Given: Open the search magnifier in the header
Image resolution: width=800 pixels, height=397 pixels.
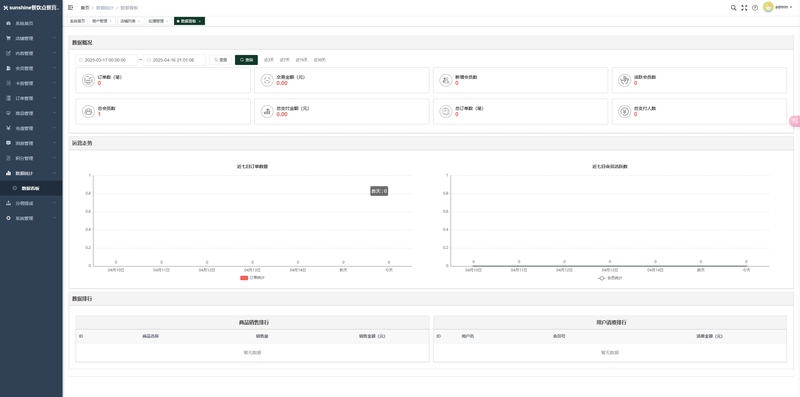Looking at the screenshot, I should tap(734, 8).
